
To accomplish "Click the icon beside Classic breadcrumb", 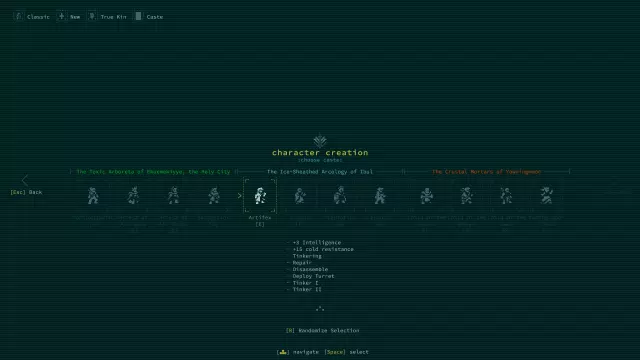I will pyautogui.click(x=18, y=16).
